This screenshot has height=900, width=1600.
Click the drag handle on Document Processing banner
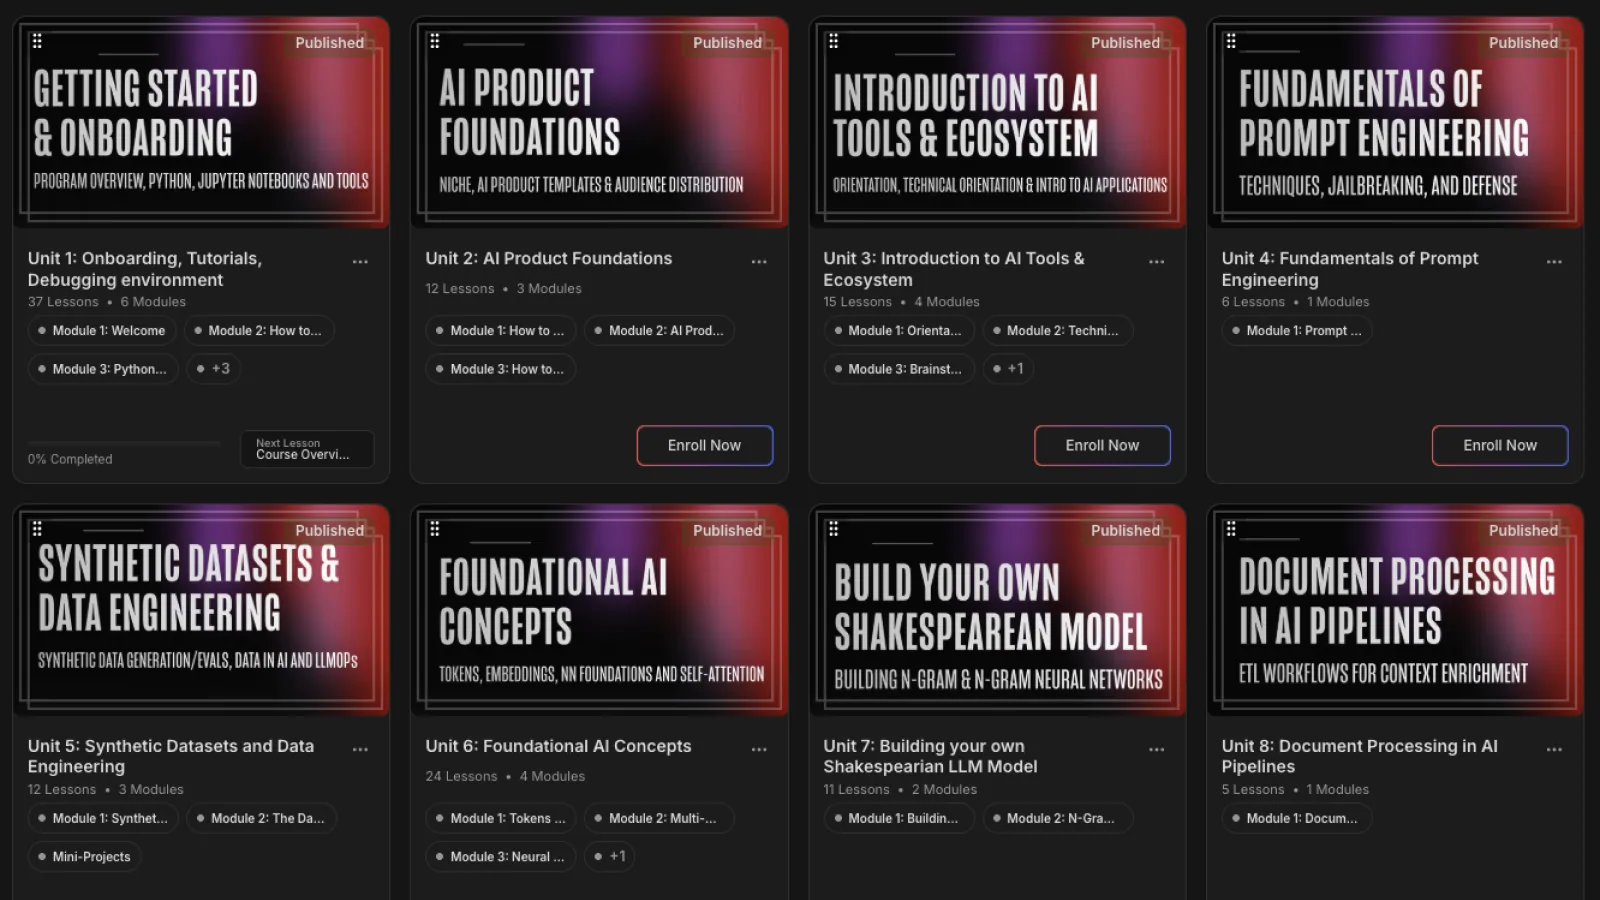(x=1231, y=529)
